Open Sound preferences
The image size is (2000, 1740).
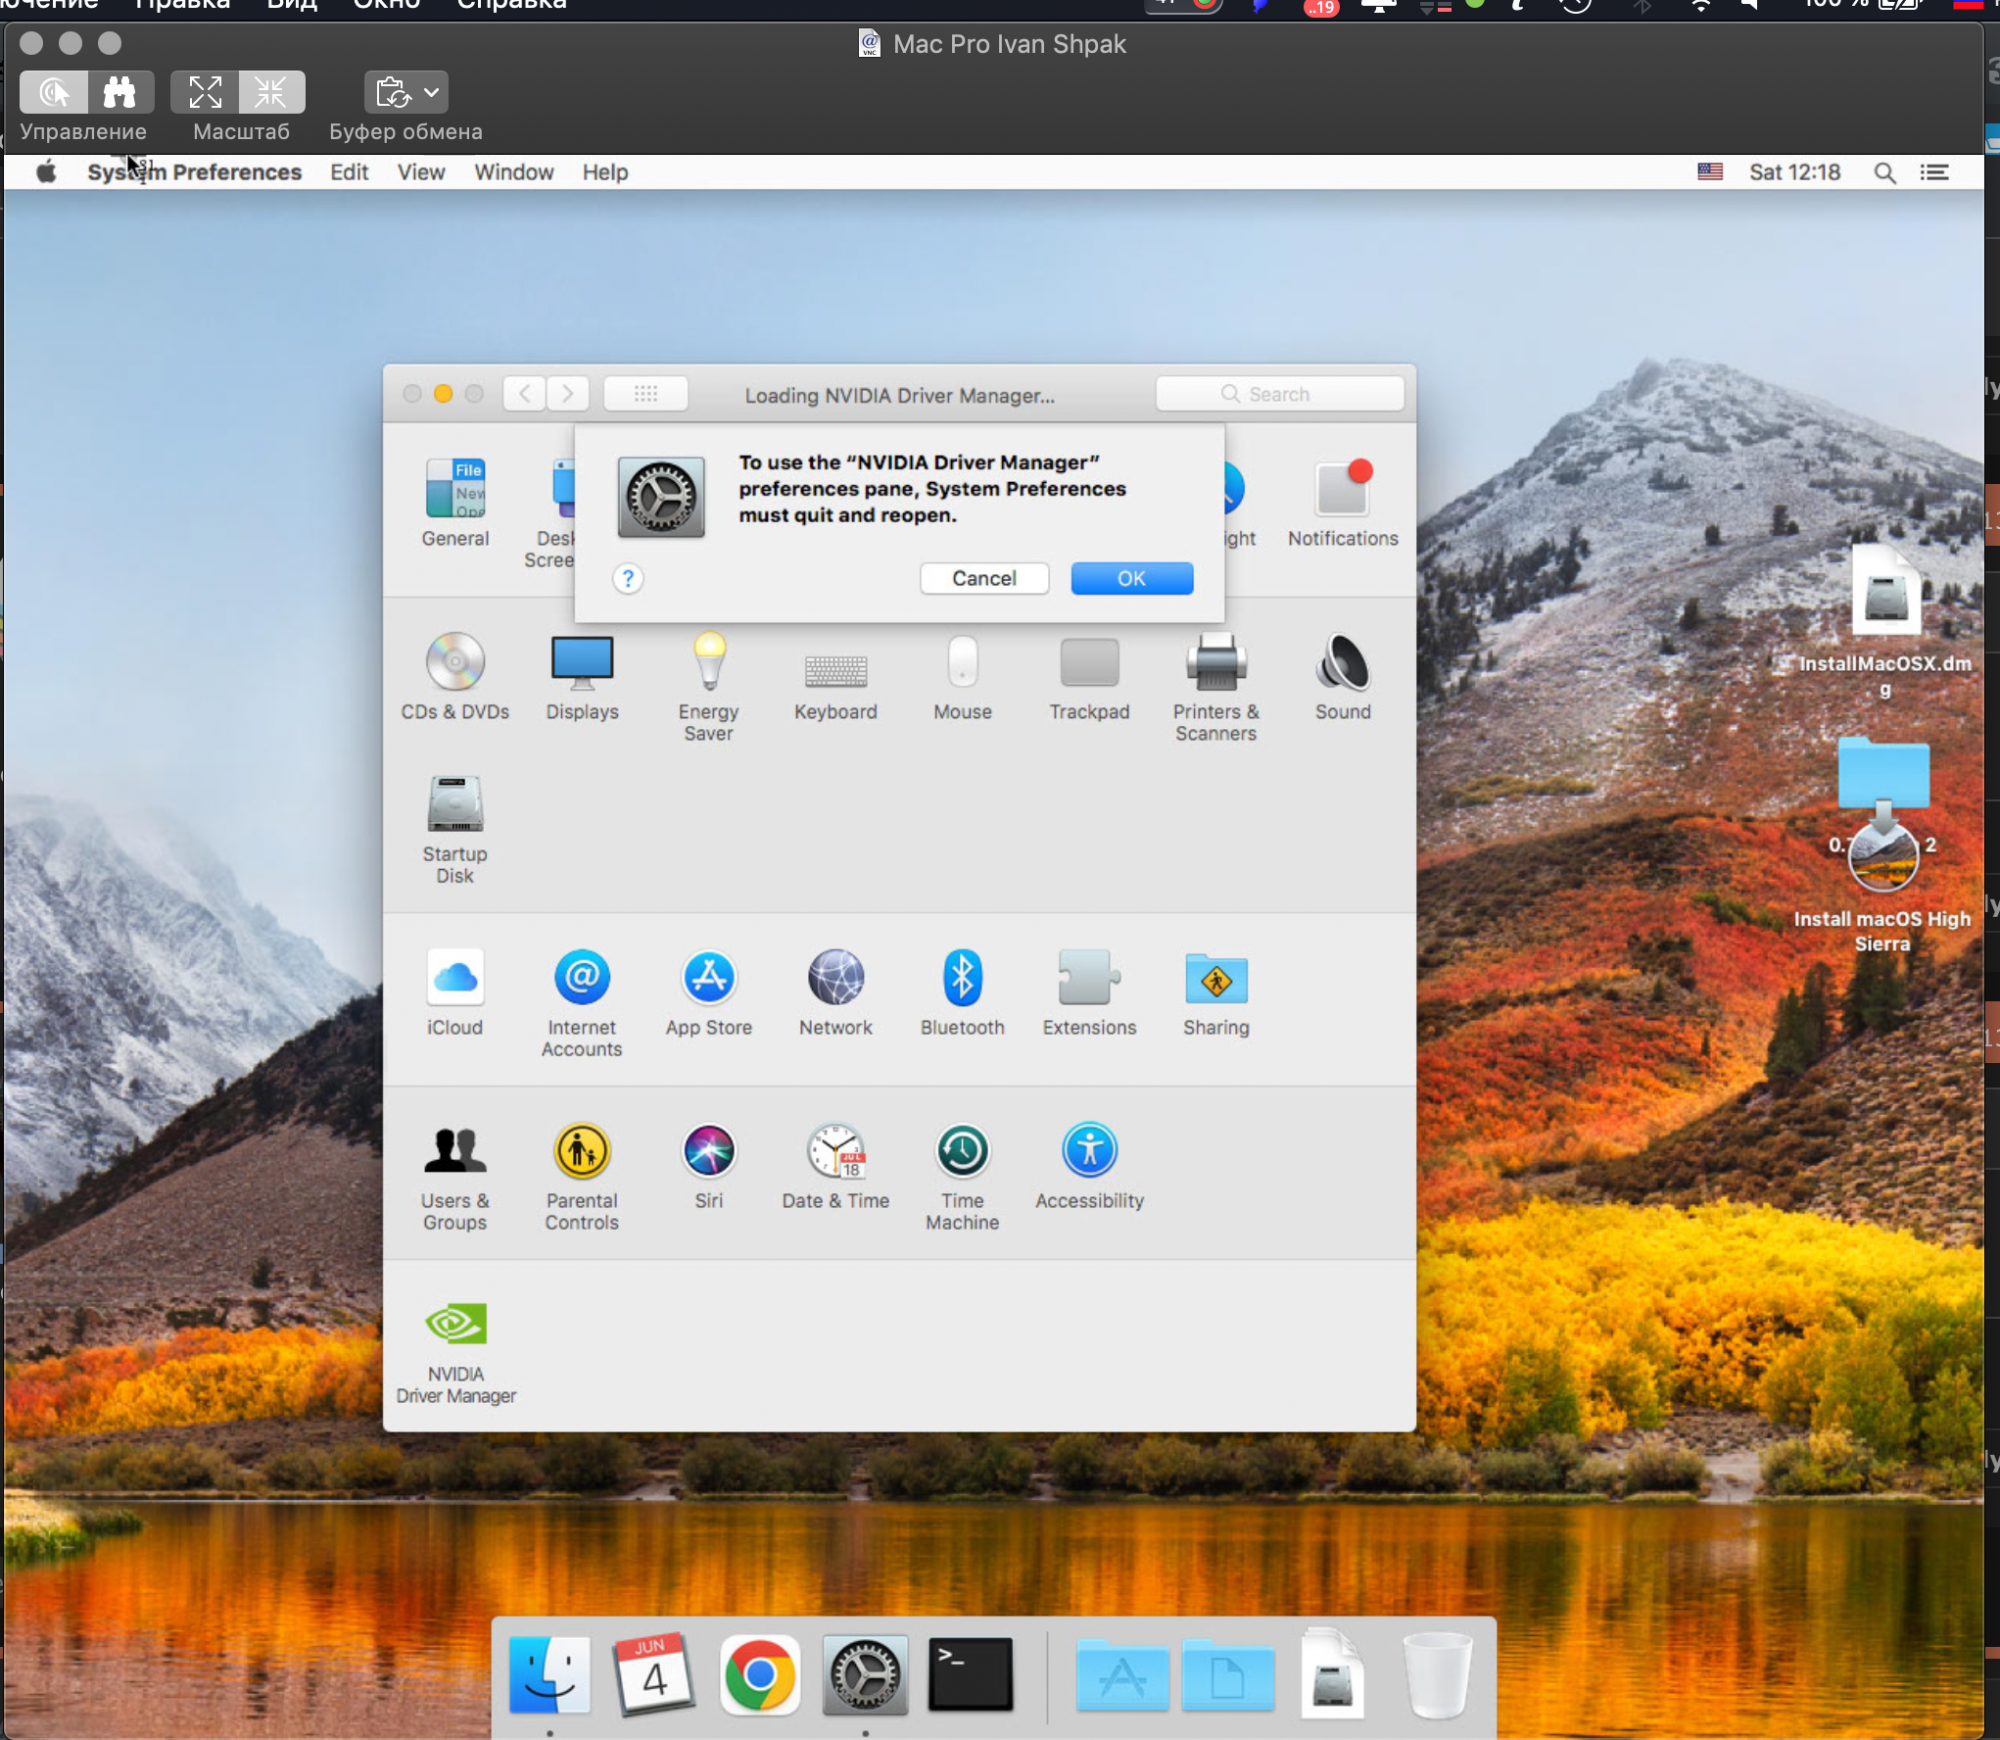[x=1342, y=676]
